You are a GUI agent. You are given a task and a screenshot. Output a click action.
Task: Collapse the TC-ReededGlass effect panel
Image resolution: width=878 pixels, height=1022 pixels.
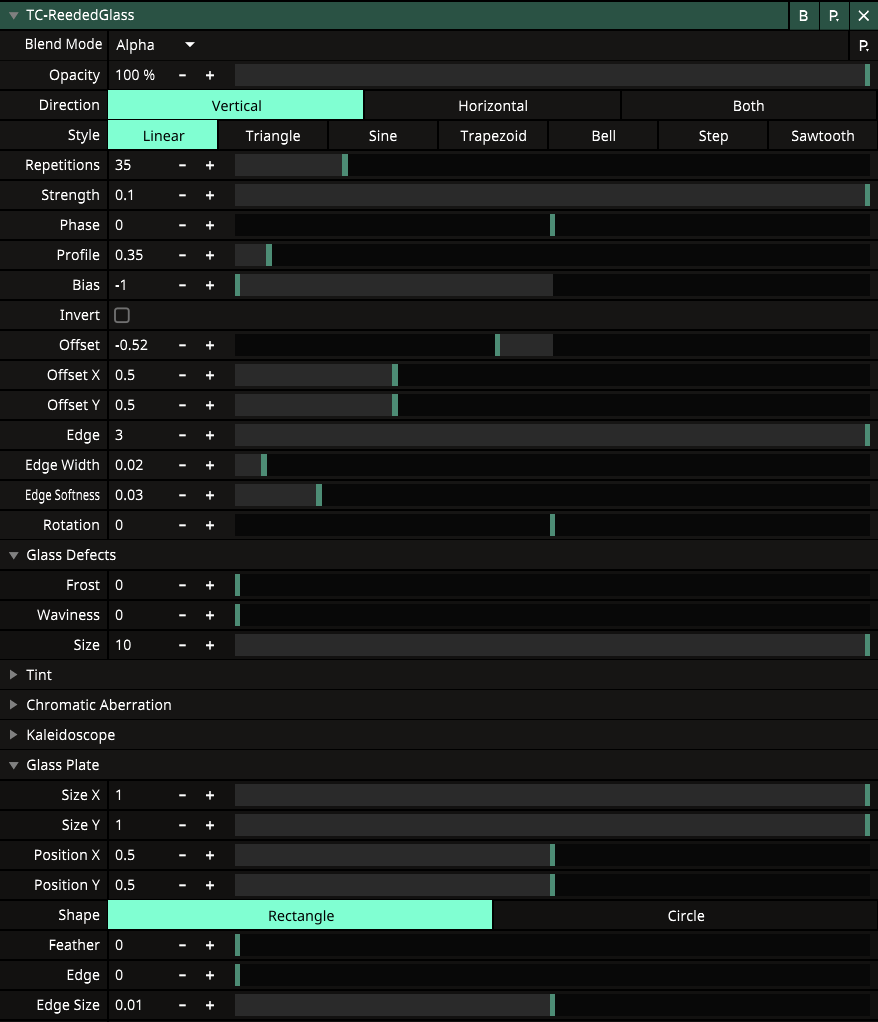point(14,16)
